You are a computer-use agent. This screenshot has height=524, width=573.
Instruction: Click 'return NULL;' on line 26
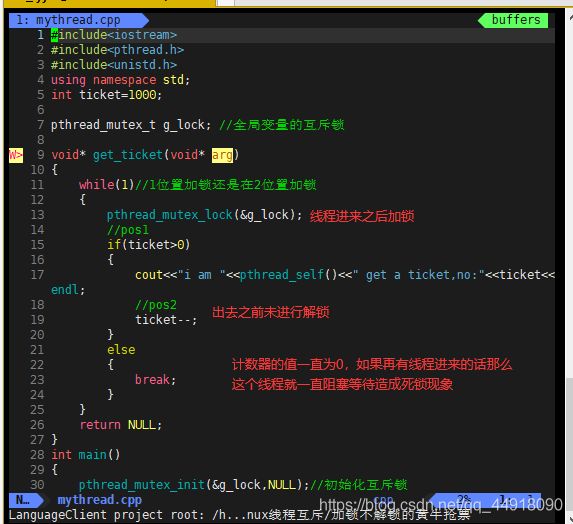coord(121,425)
